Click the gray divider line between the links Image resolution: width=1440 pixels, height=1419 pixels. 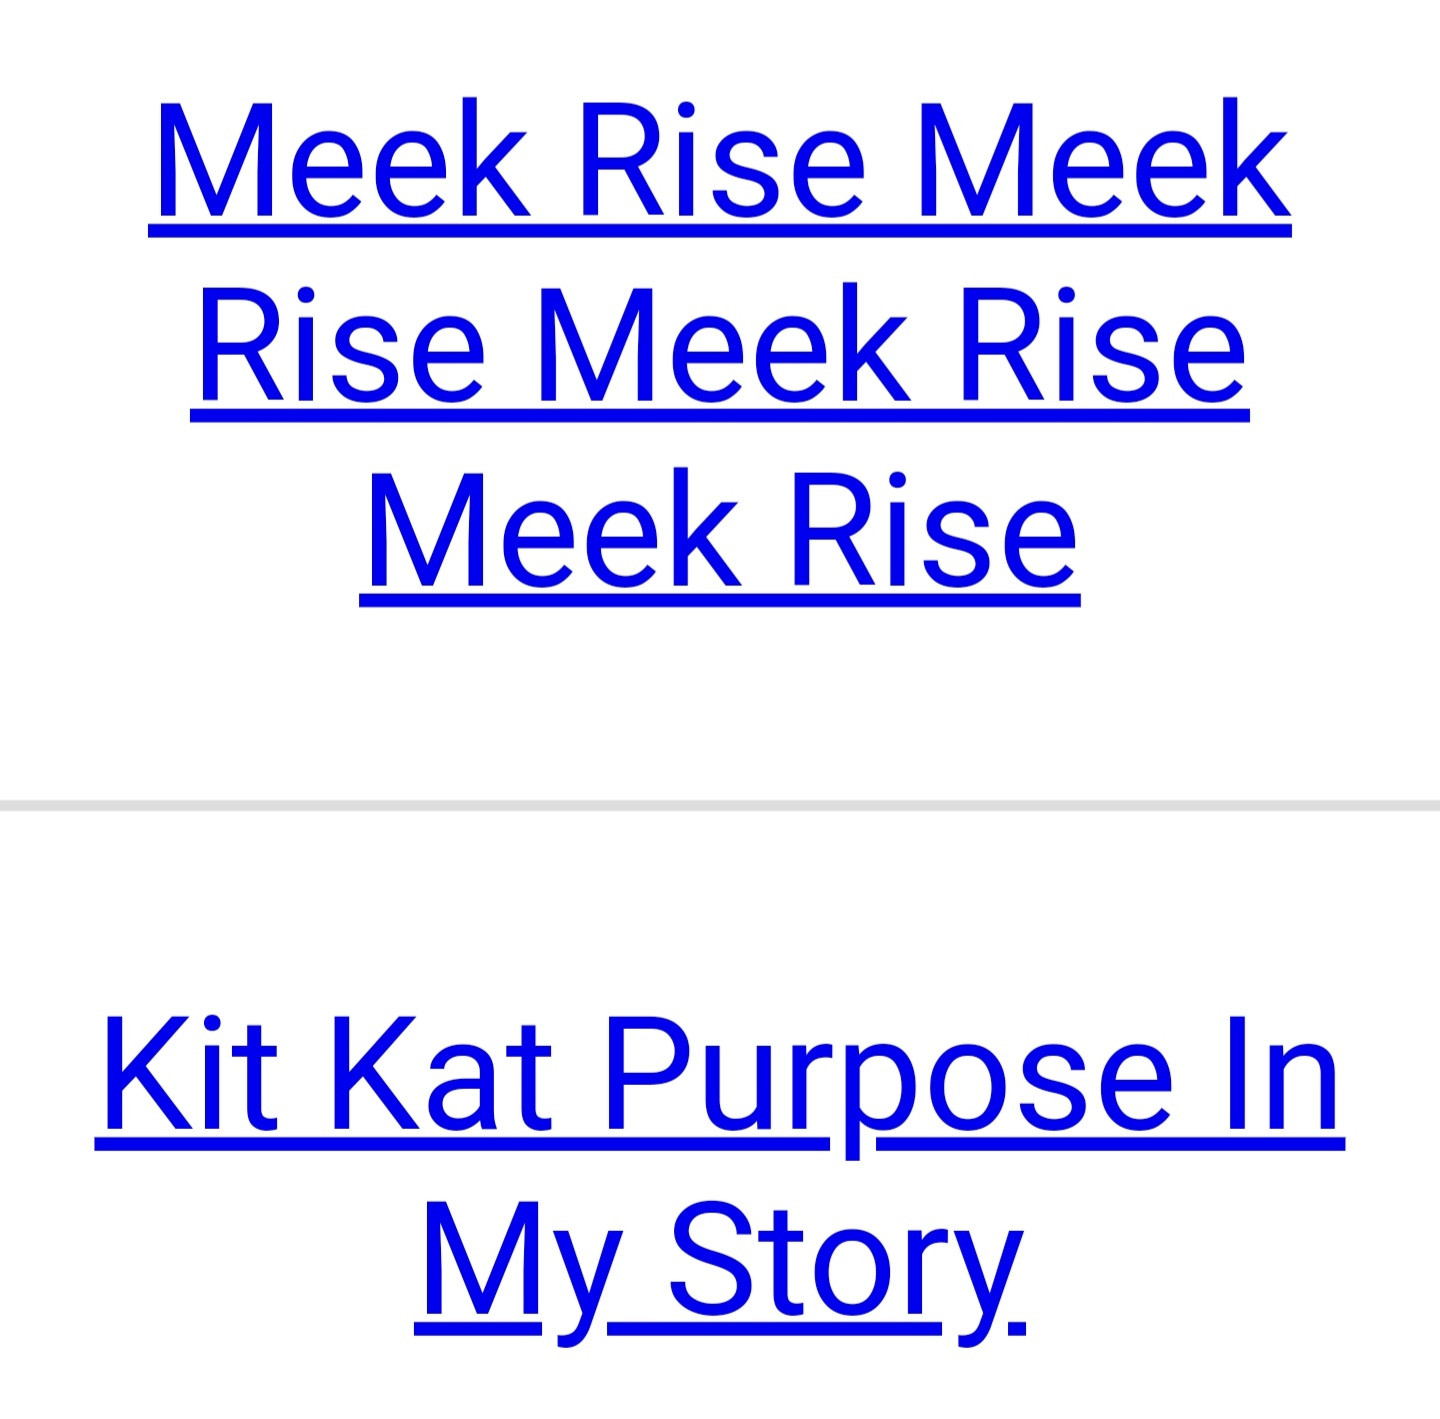click(x=720, y=805)
